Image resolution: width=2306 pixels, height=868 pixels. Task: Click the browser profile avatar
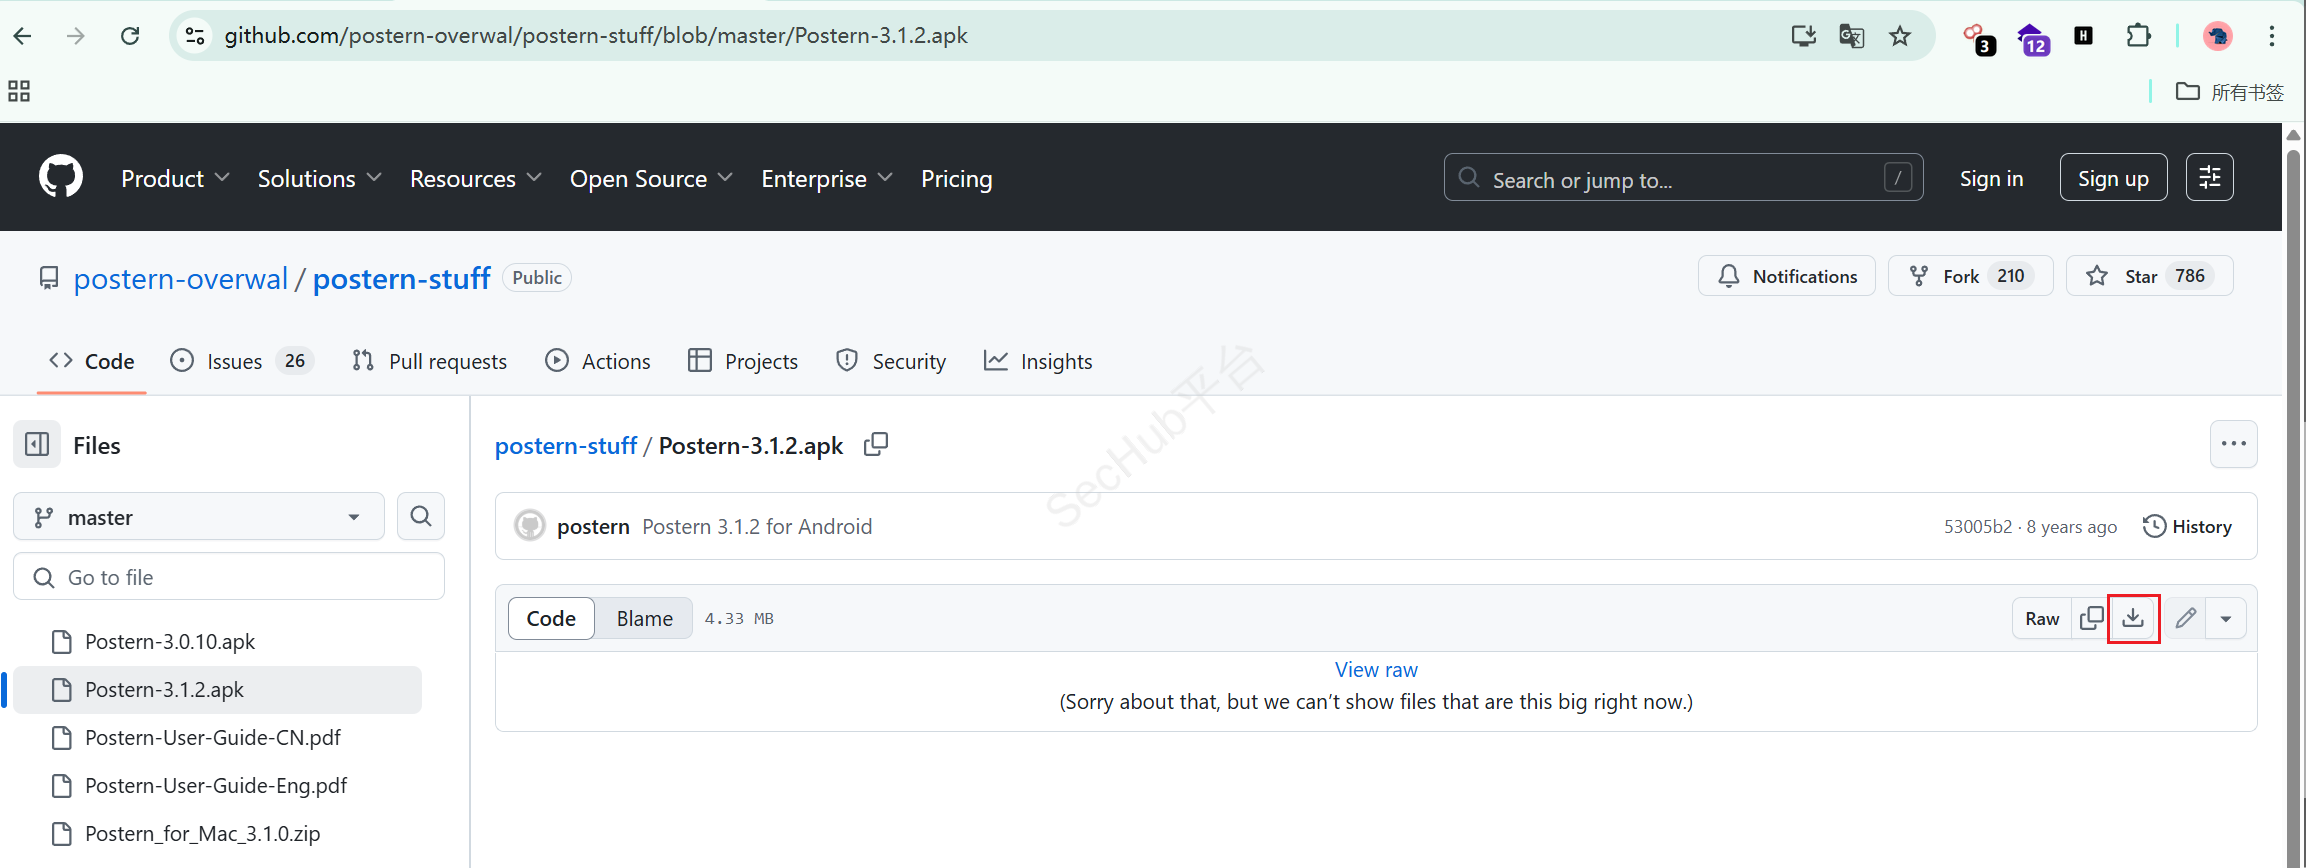(x=2218, y=36)
